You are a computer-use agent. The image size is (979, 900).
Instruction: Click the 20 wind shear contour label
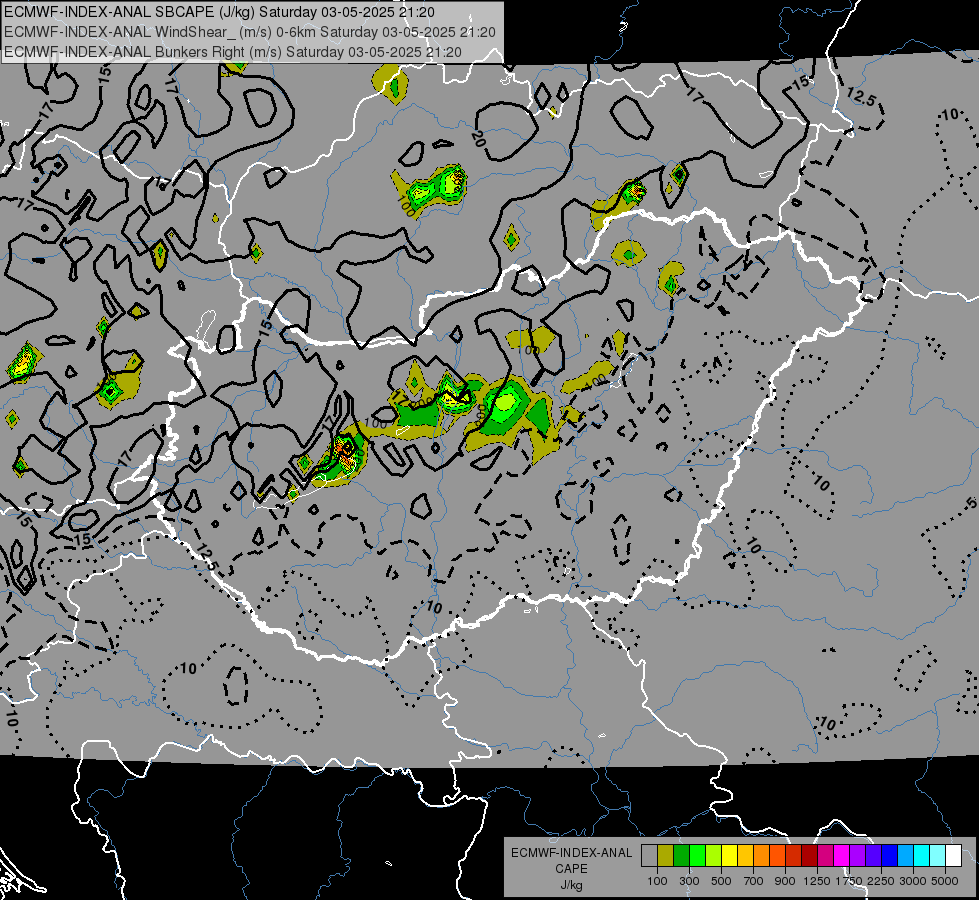click(478, 139)
